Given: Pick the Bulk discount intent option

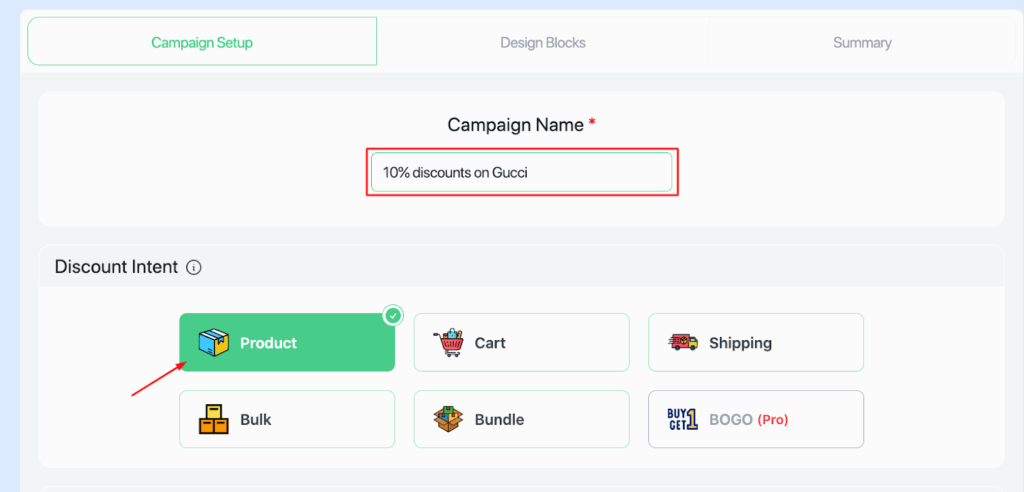Looking at the screenshot, I should coord(287,419).
